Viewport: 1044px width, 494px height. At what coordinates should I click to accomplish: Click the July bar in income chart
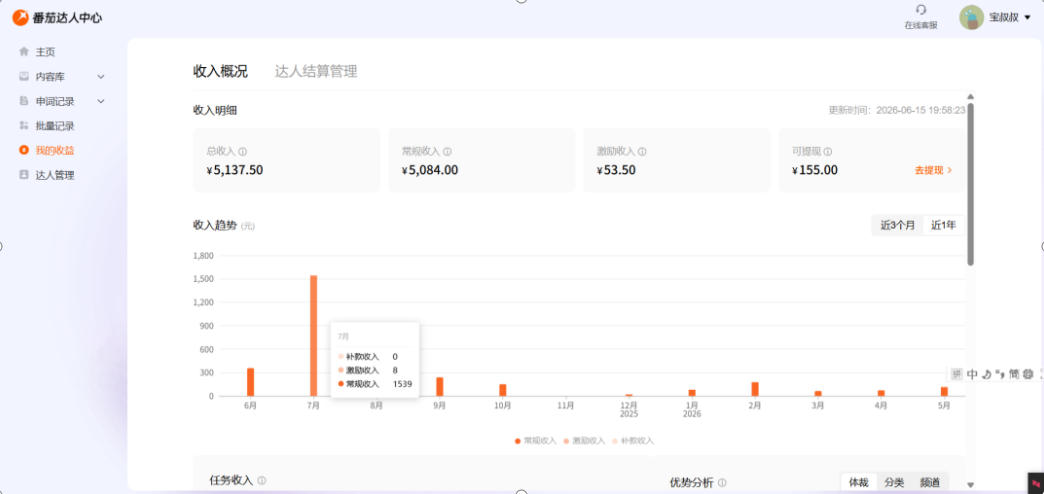click(x=314, y=336)
